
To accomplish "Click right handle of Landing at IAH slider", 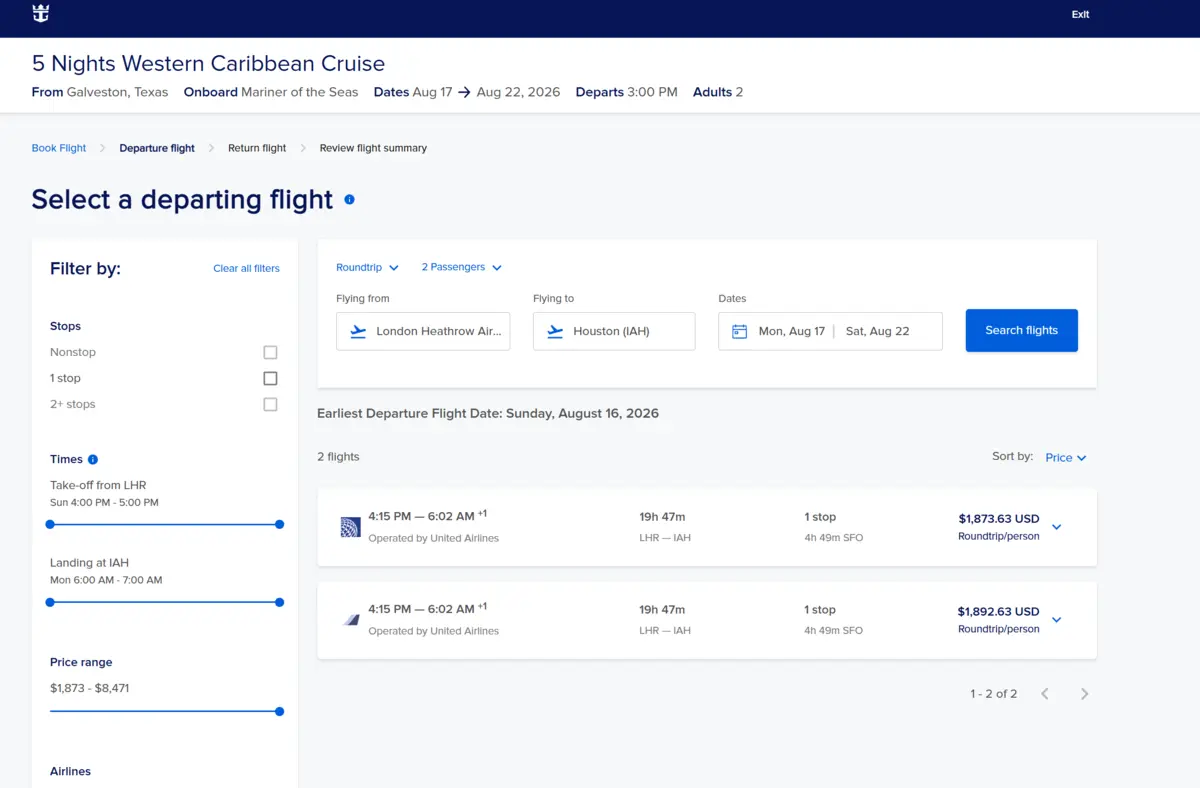I will (x=279, y=602).
